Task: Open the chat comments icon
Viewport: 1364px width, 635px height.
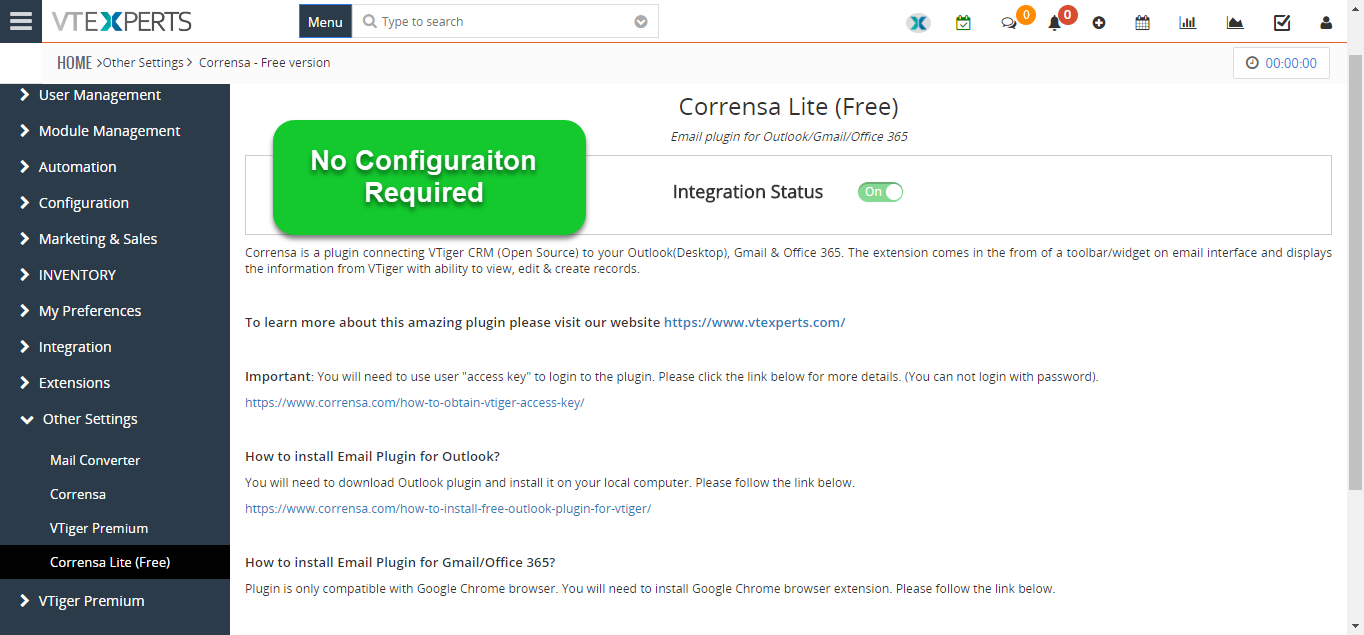Action: (x=1009, y=23)
